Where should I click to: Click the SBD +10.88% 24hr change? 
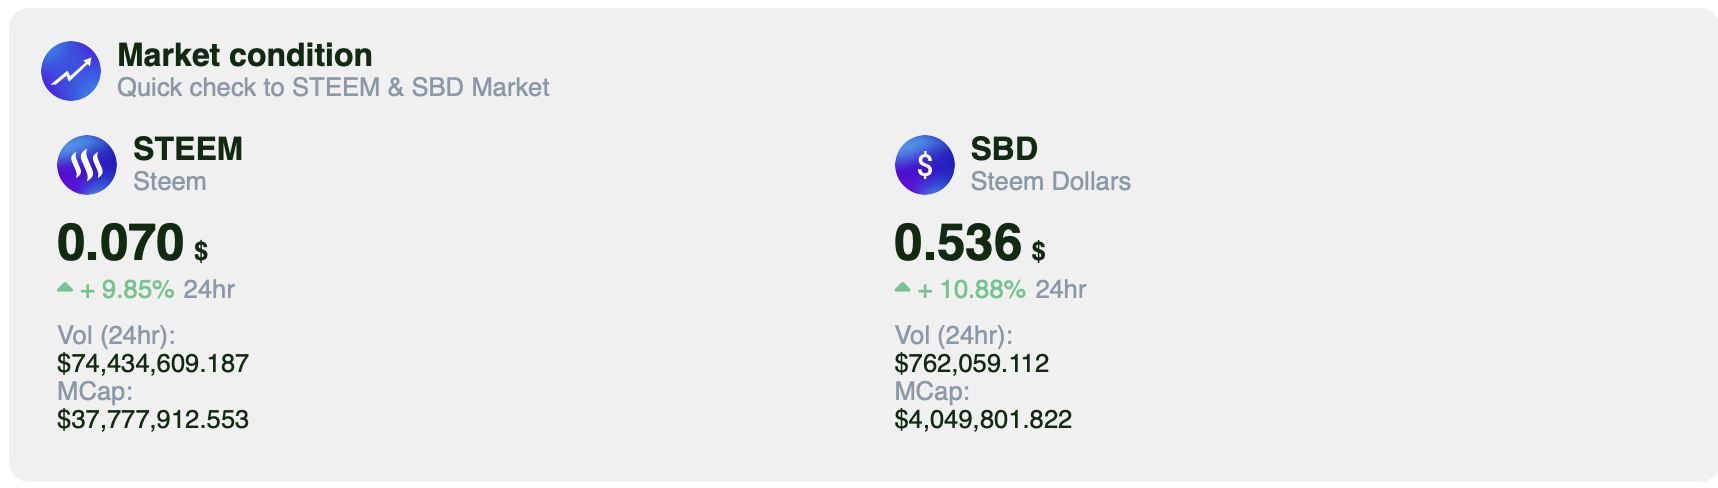[x=1002, y=289]
